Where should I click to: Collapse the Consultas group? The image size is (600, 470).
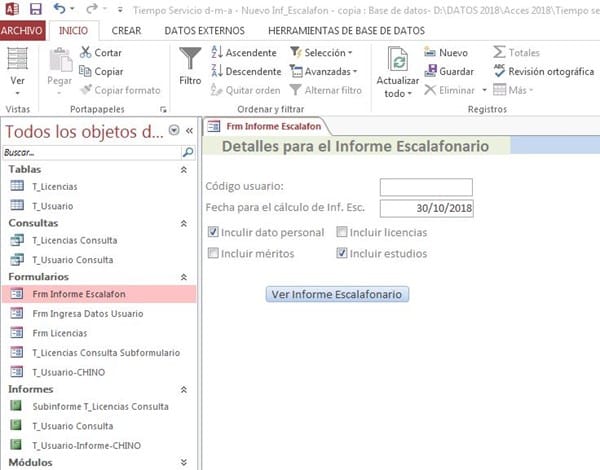pos(184,223)
